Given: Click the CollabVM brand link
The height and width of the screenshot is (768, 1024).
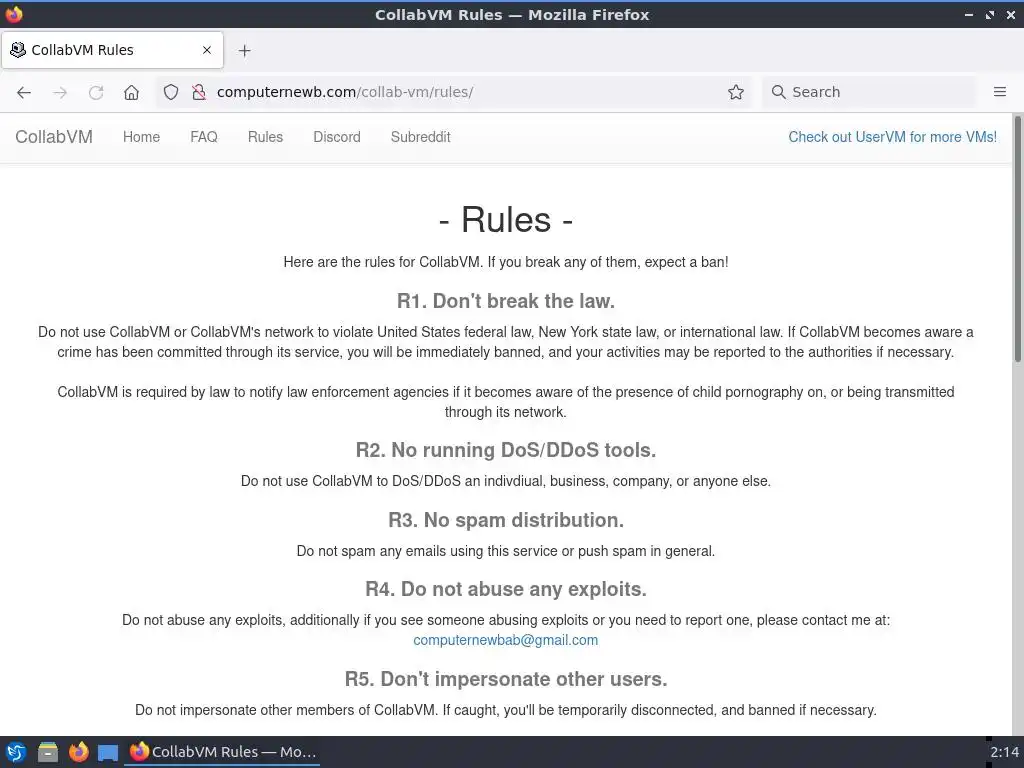Looking at the screenshot, I should [54, 137].
